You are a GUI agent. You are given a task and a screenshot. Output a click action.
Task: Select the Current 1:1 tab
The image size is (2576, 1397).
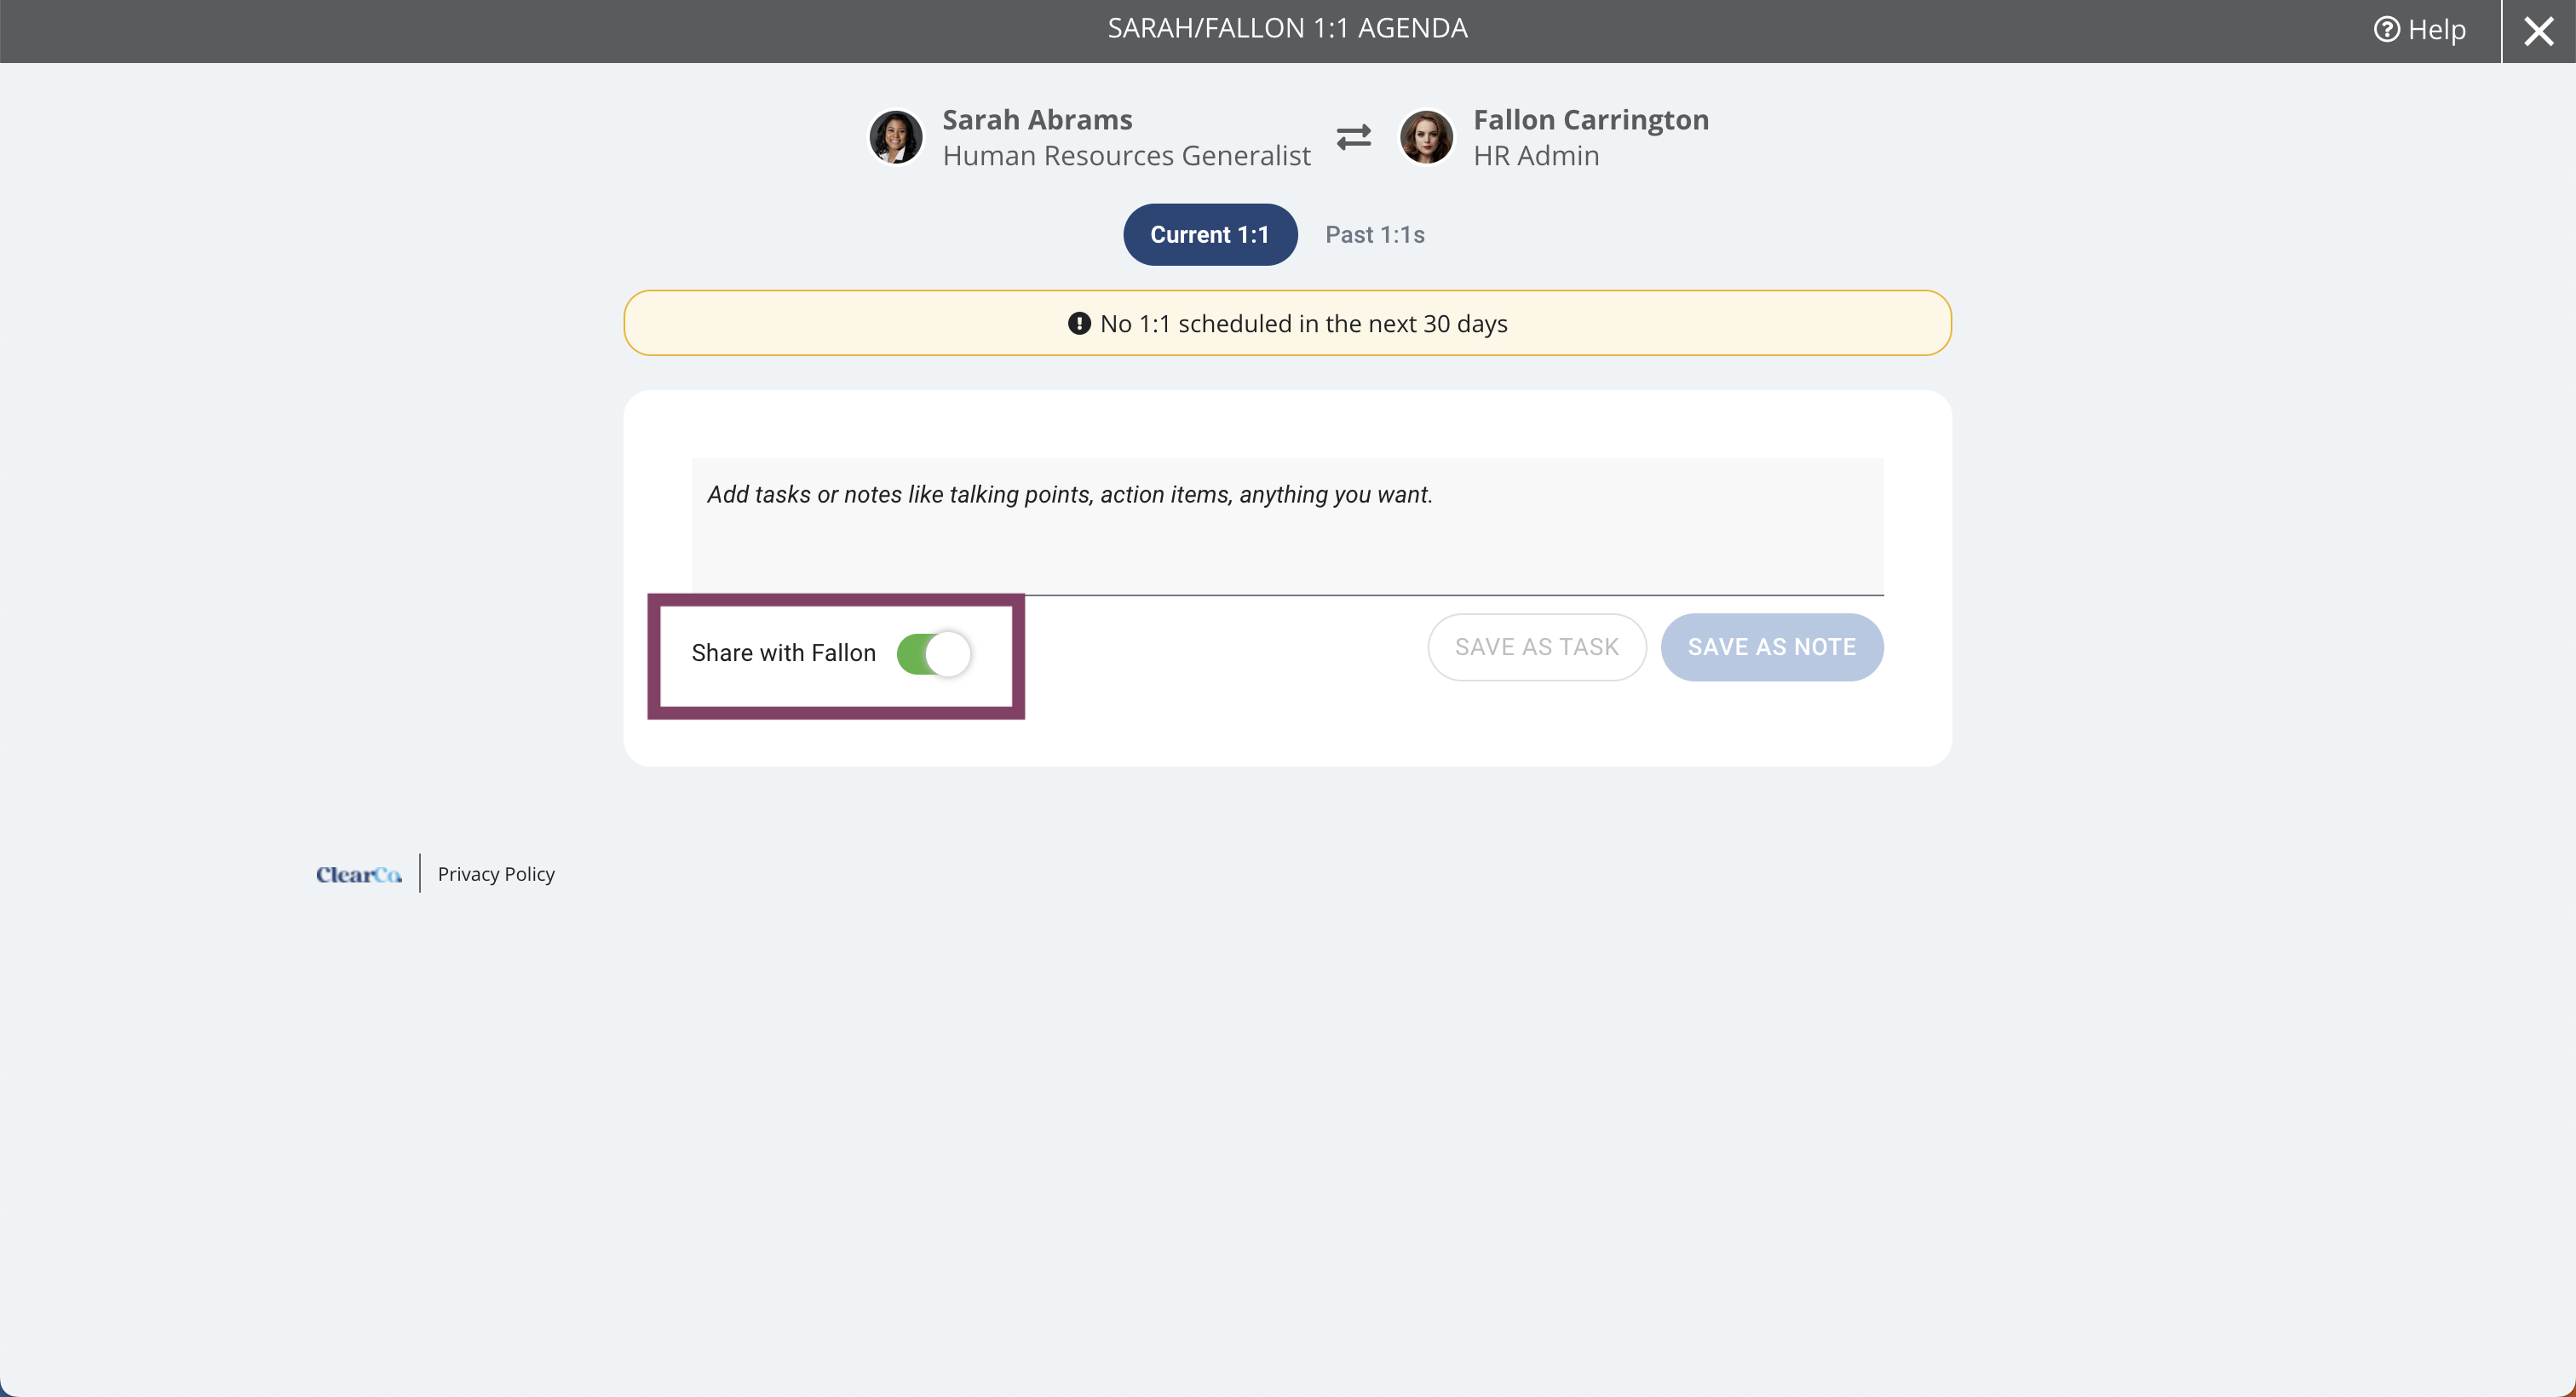[x=1210, y=234]
